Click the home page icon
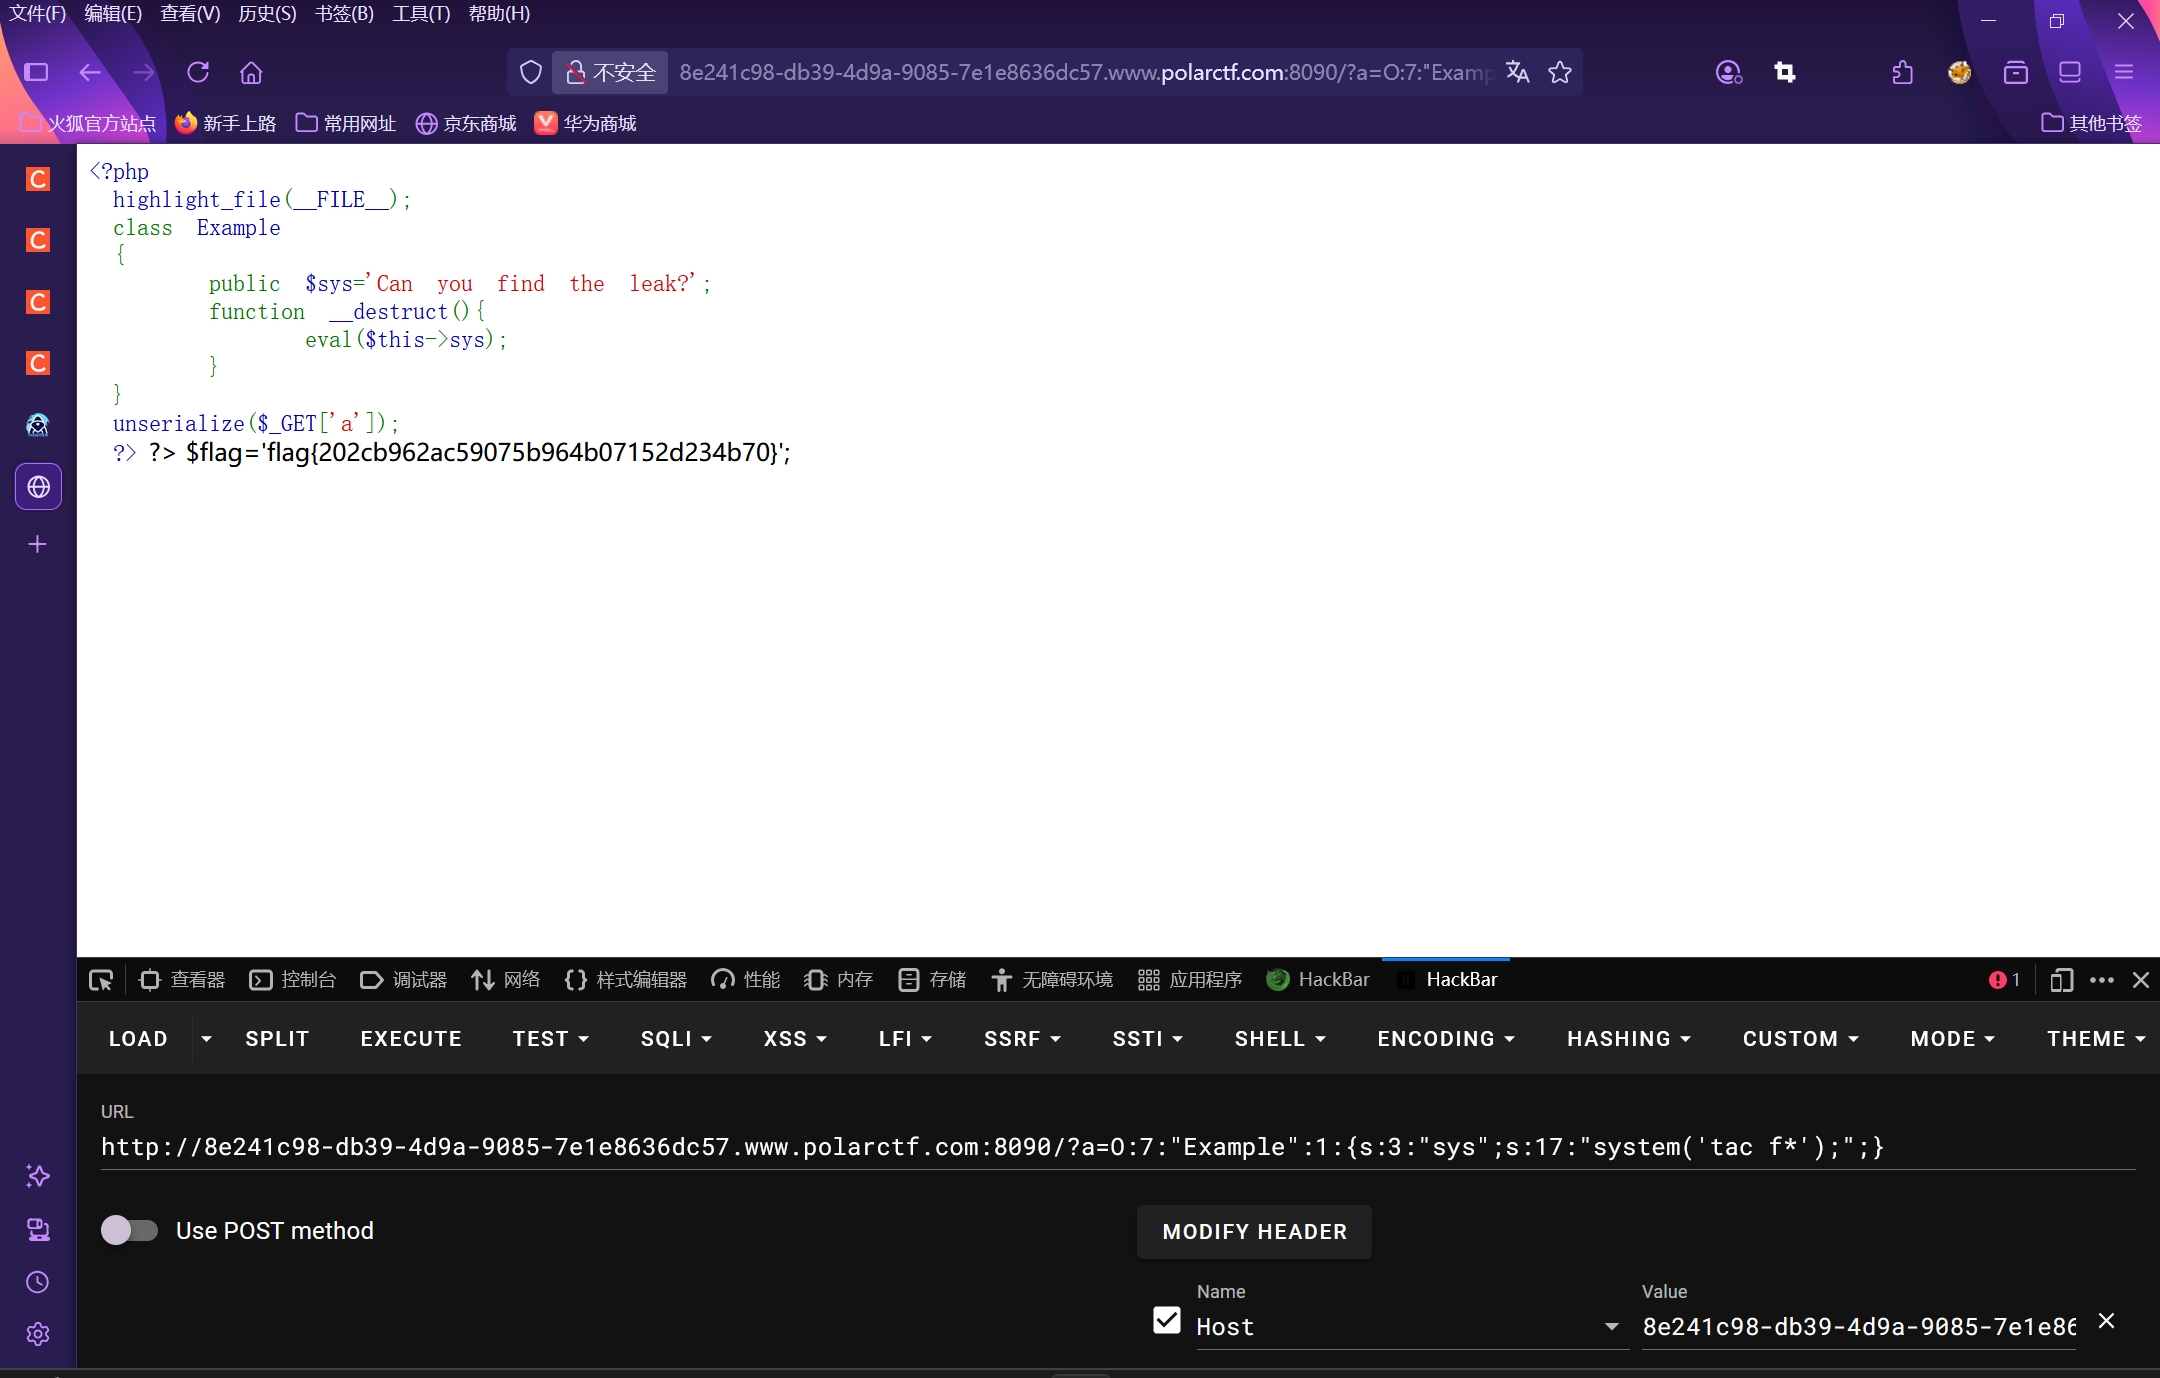This screenshot has height=1378, width=2160. (251, 72)
